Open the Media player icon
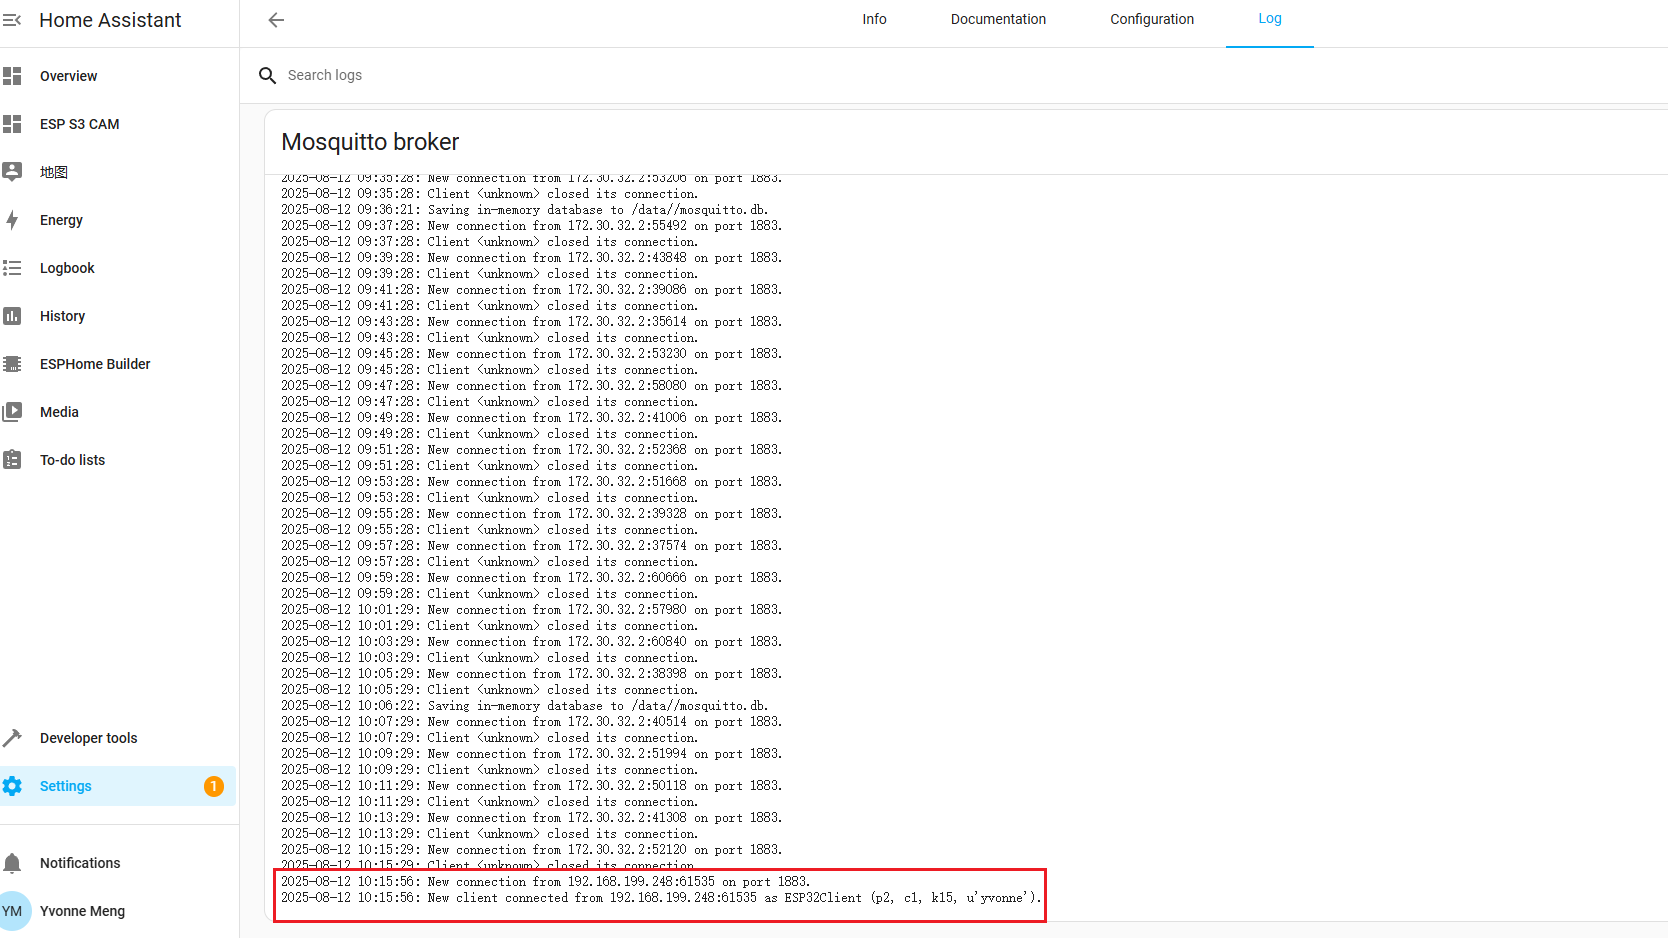Viewport: 1668px width, 938px height. pyautogui.click(x=12, y=412)
